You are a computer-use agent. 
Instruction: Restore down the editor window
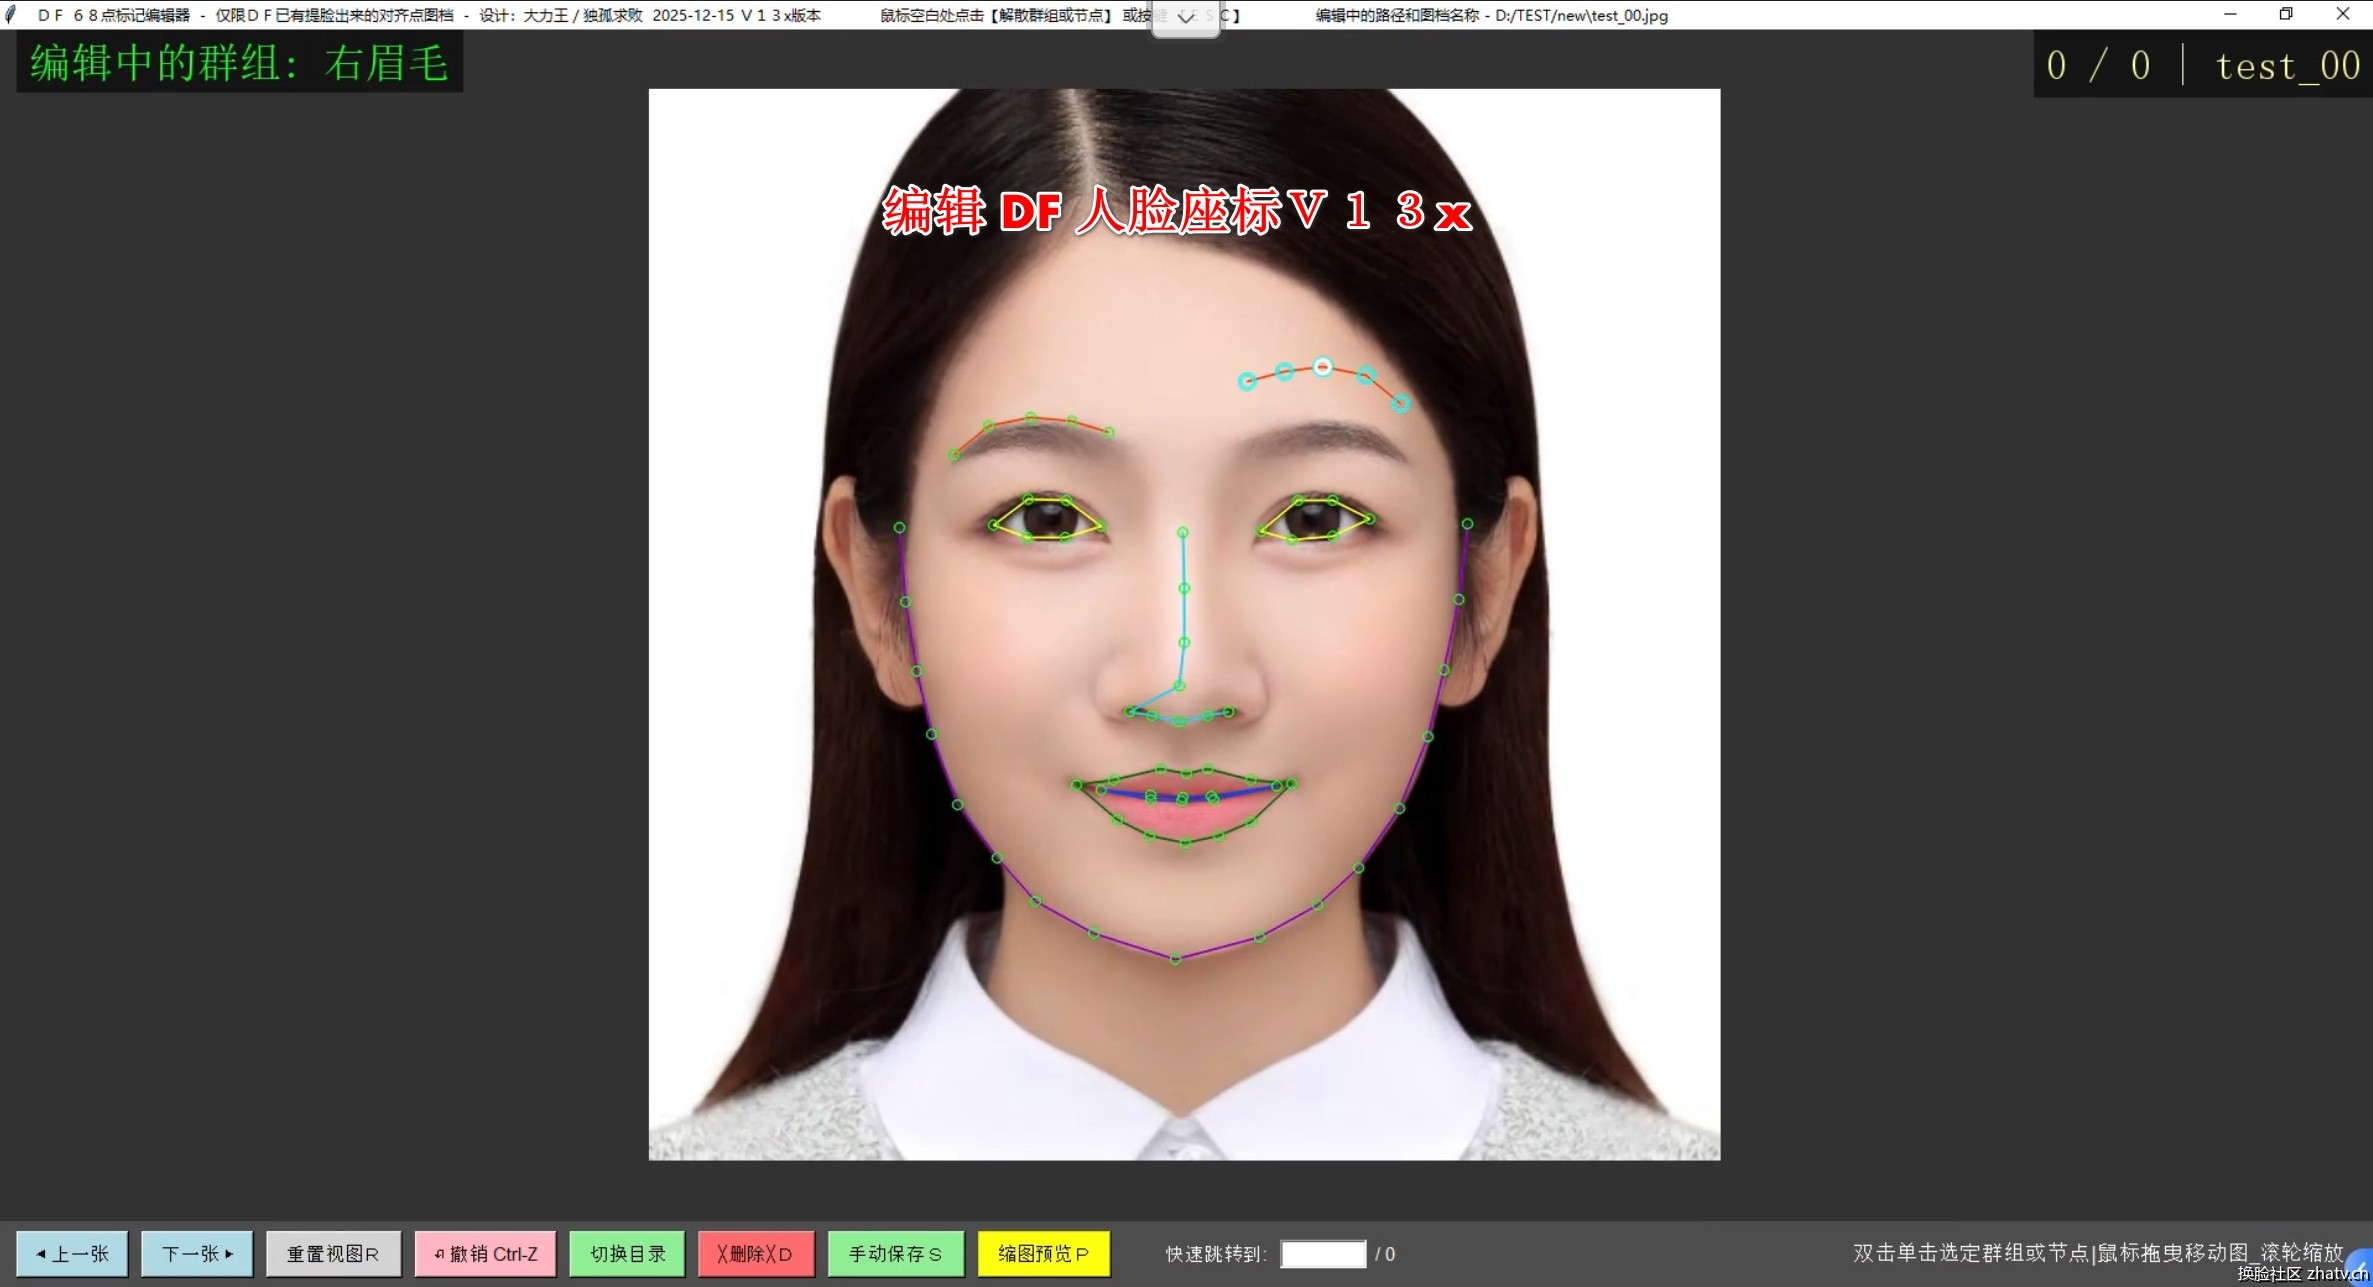(x=2285, y=14)
